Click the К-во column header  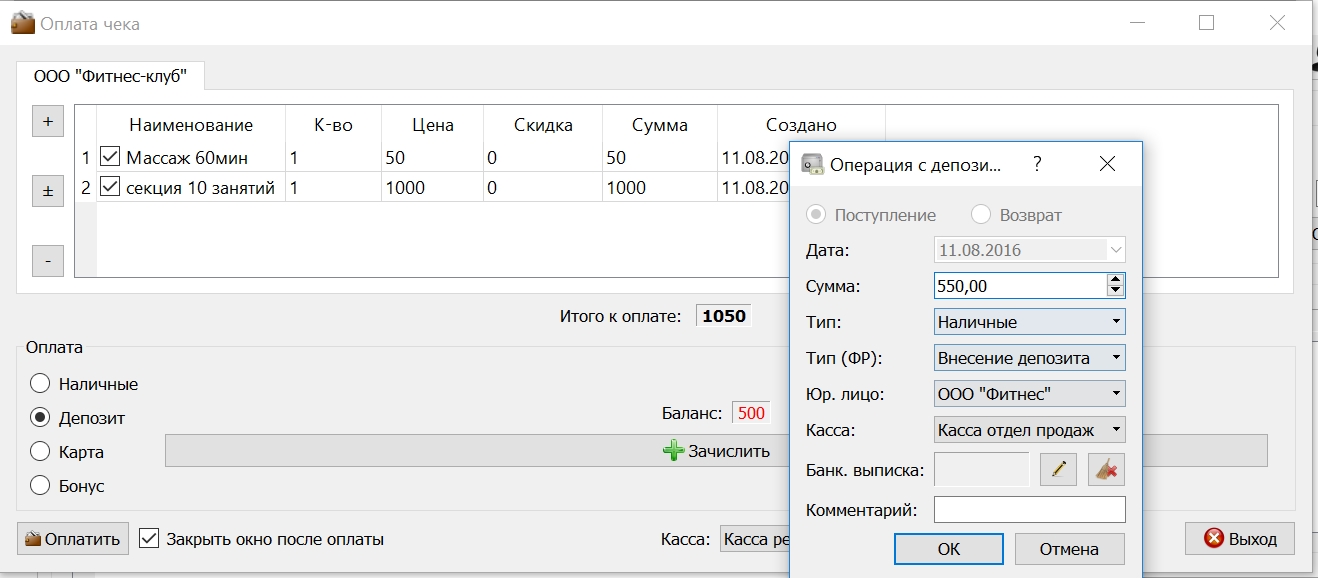333,125
